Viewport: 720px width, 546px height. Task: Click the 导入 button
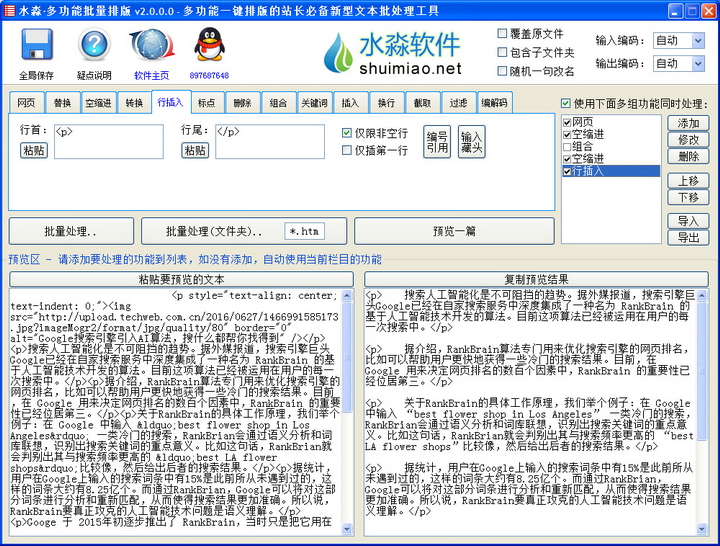pyautogui.click(x=688, y=221)
